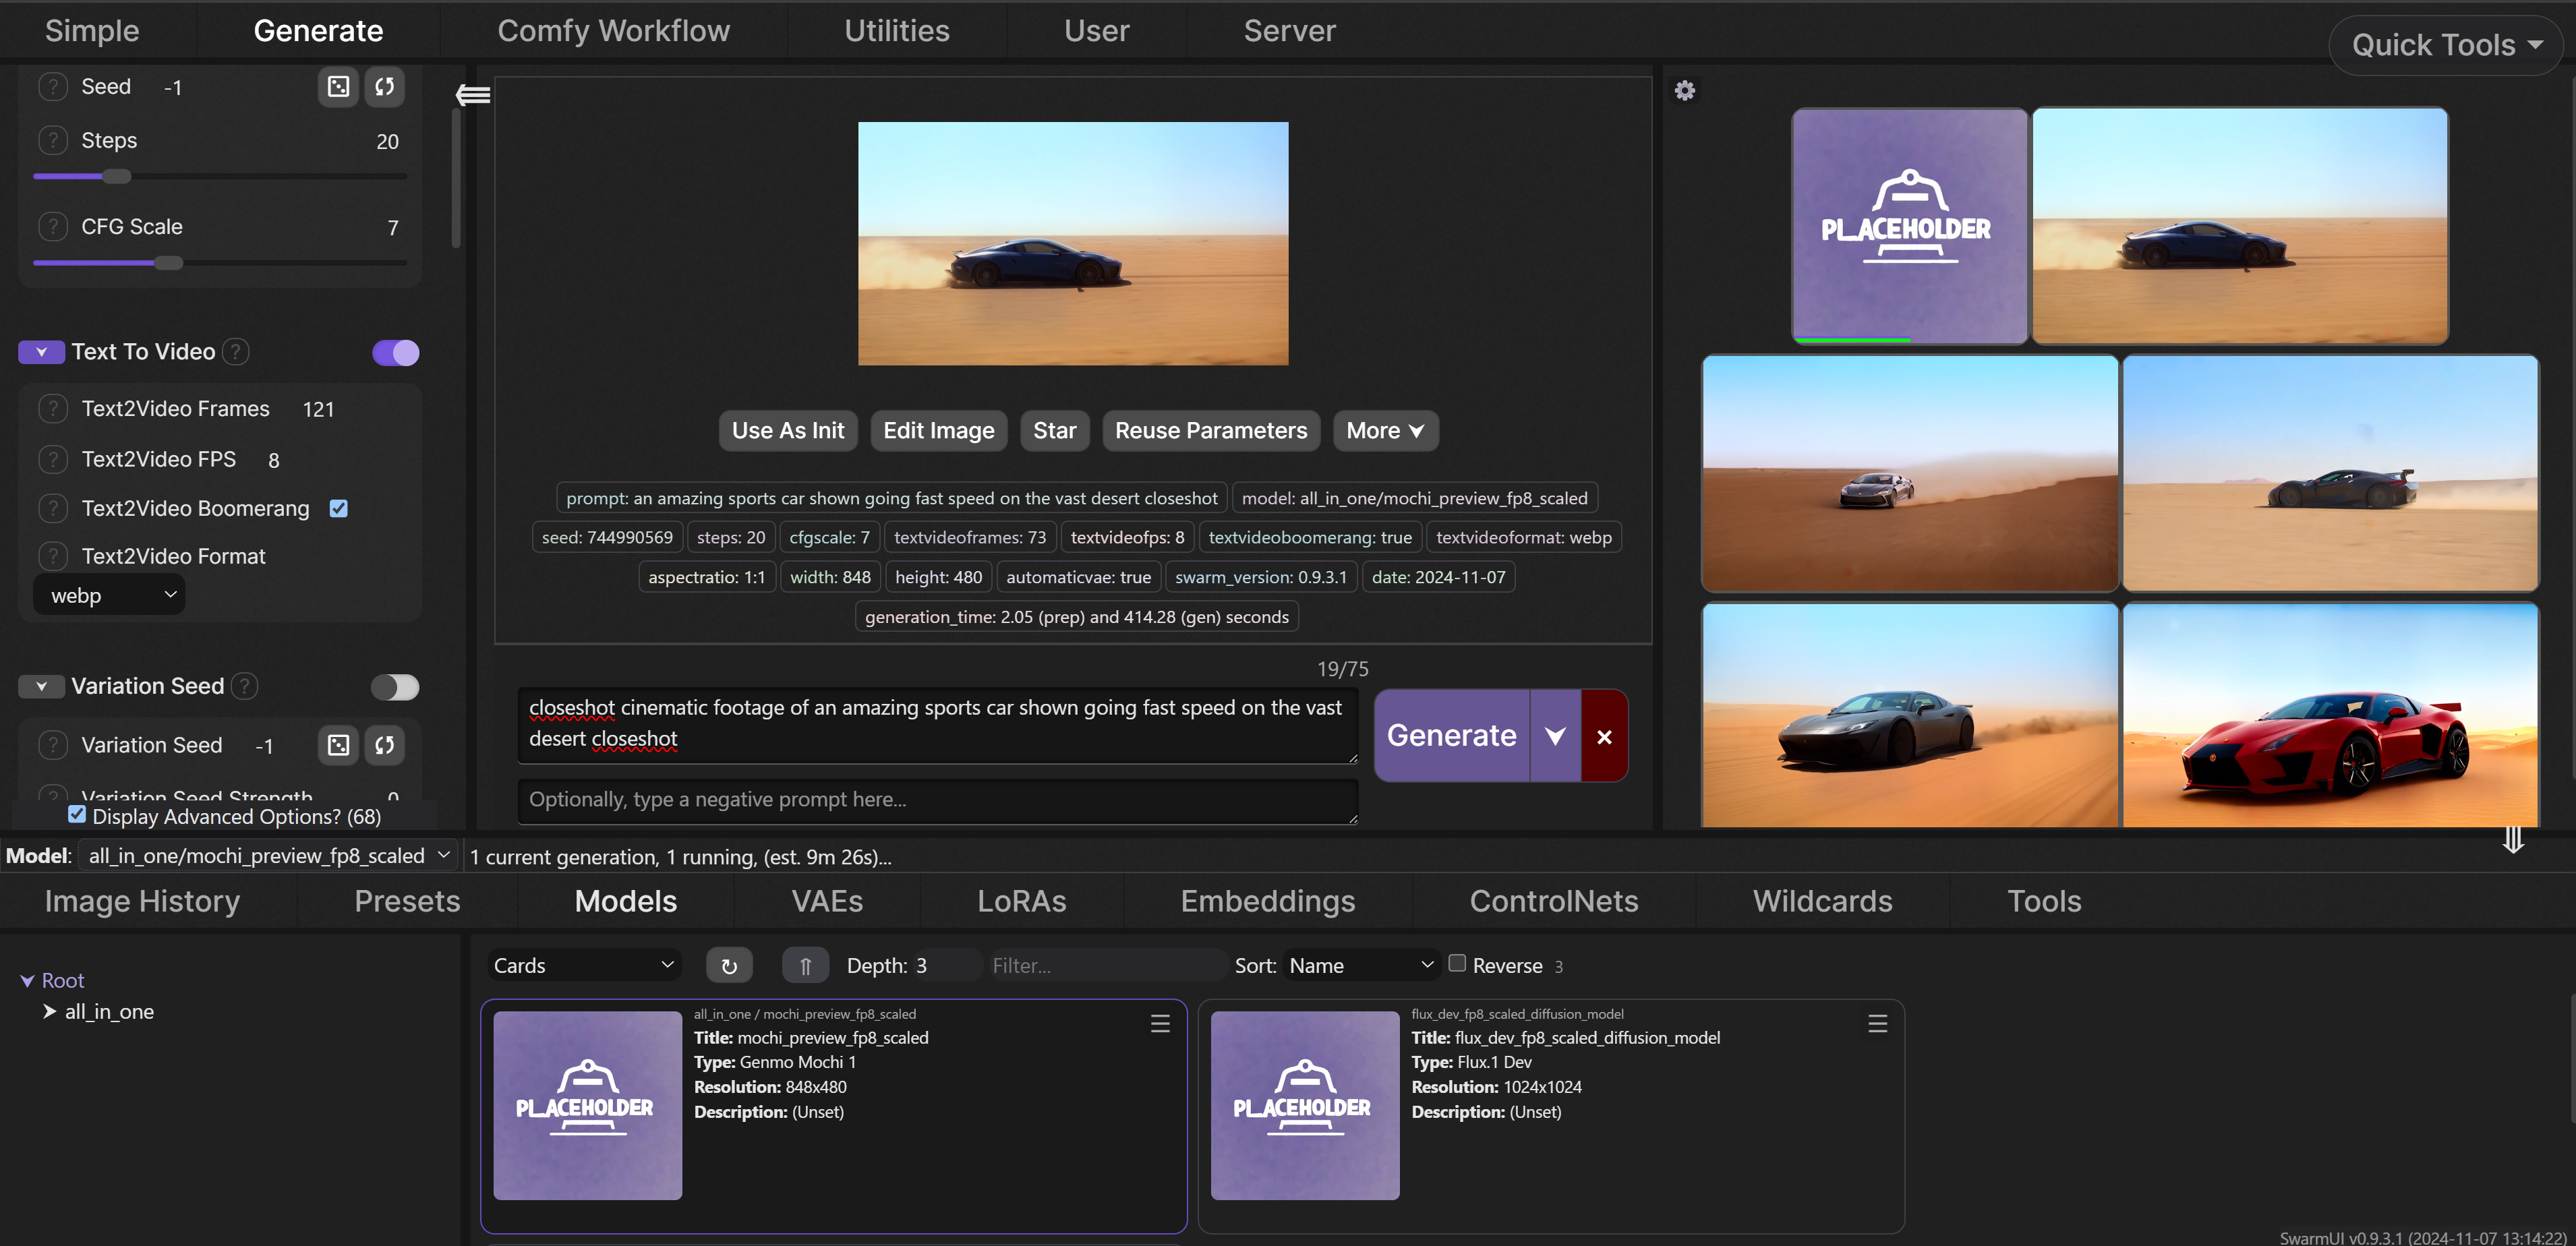Cancel generation with the red X
2576x1246 pixels.
coord(1603,736)
